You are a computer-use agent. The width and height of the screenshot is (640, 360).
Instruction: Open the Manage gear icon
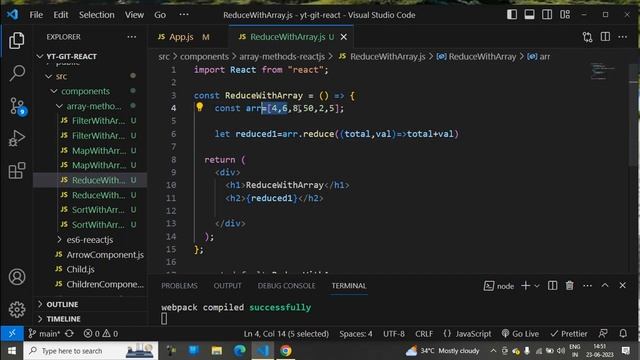coord(17,309)
